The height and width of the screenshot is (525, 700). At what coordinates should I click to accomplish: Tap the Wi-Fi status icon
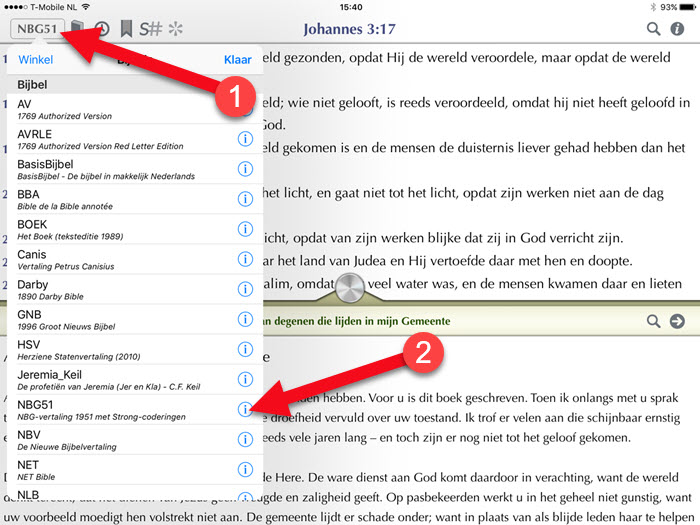(x=86, y=7)
